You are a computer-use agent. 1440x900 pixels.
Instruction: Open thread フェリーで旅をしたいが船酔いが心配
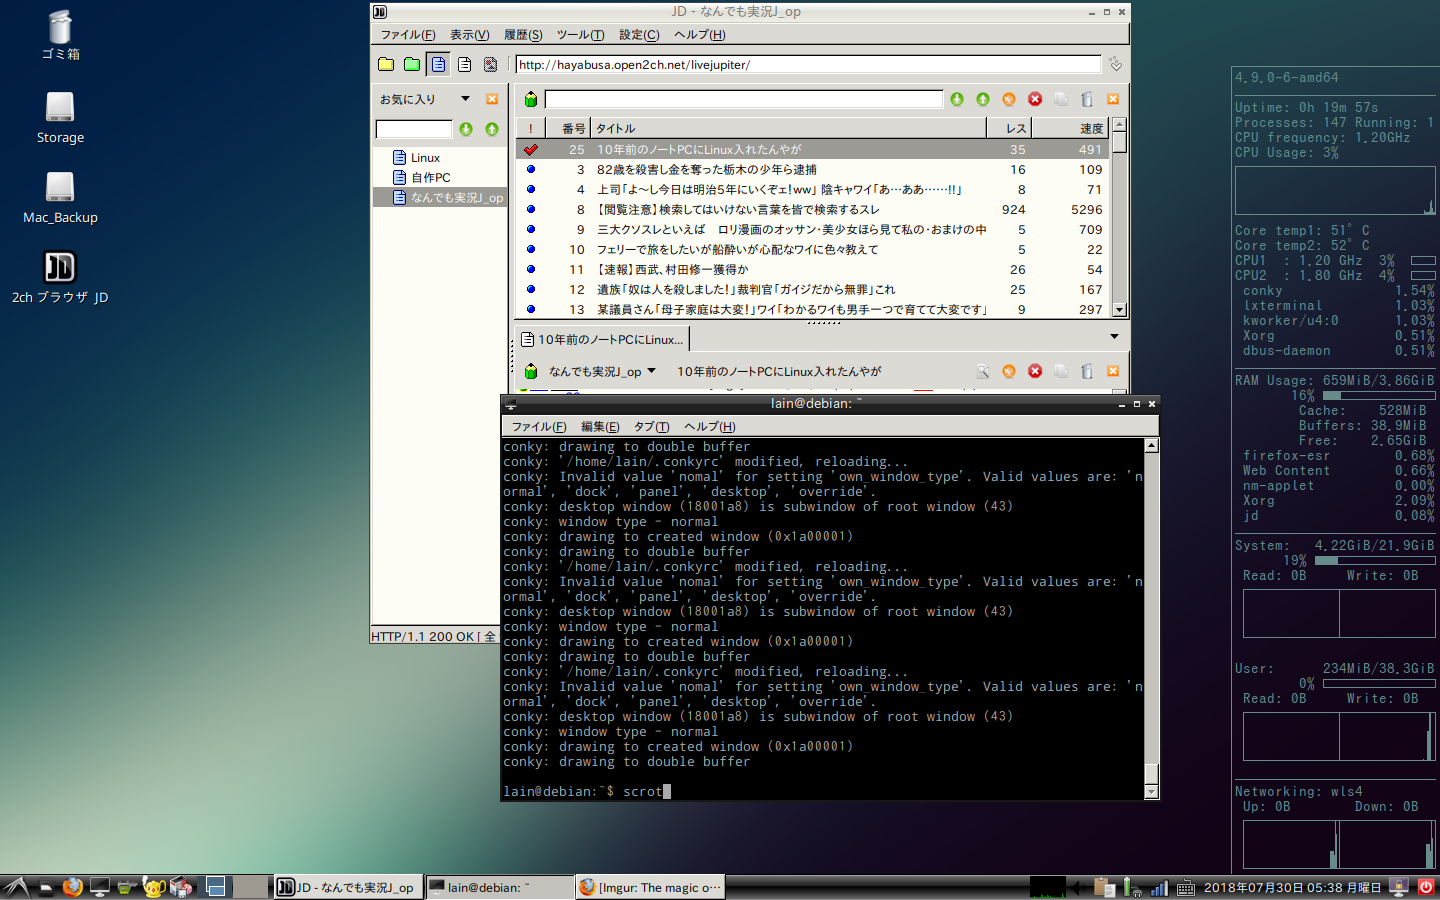(x=812, y=249)
